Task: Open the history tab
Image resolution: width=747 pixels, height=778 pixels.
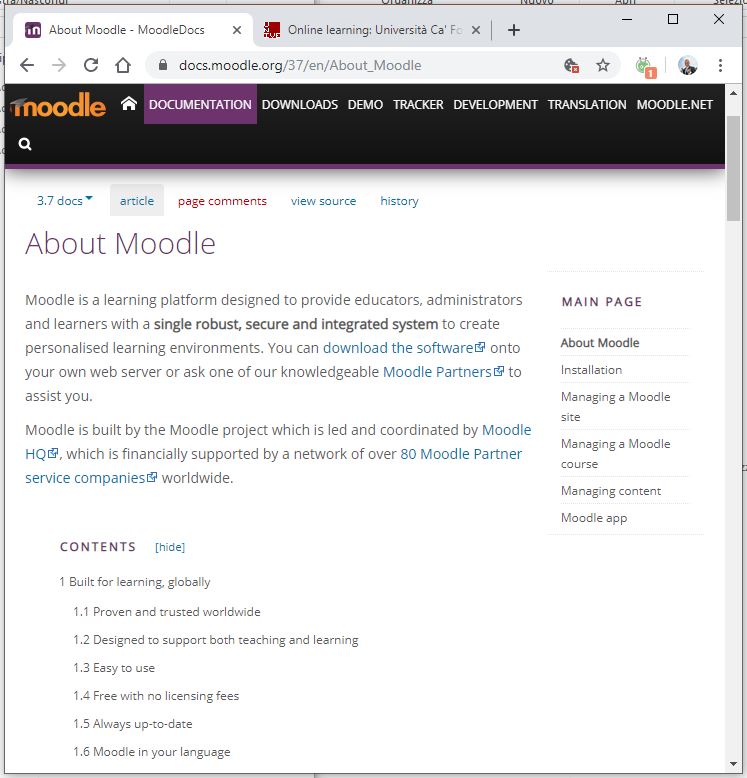Action: click(x=399, y=201)
